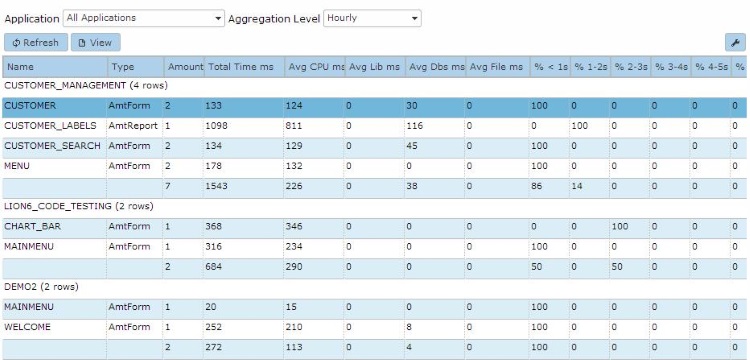
Task: Click the View button
Action: 96,43
